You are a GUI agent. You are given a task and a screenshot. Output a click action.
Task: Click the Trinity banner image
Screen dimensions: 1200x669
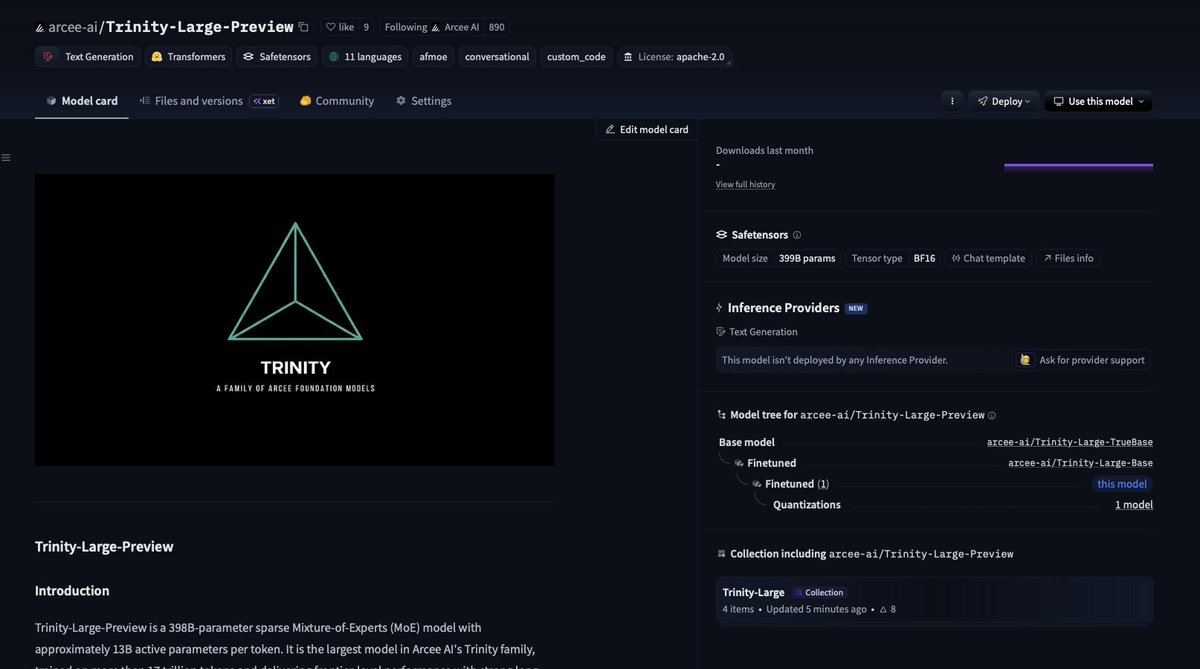pos(295,320)
